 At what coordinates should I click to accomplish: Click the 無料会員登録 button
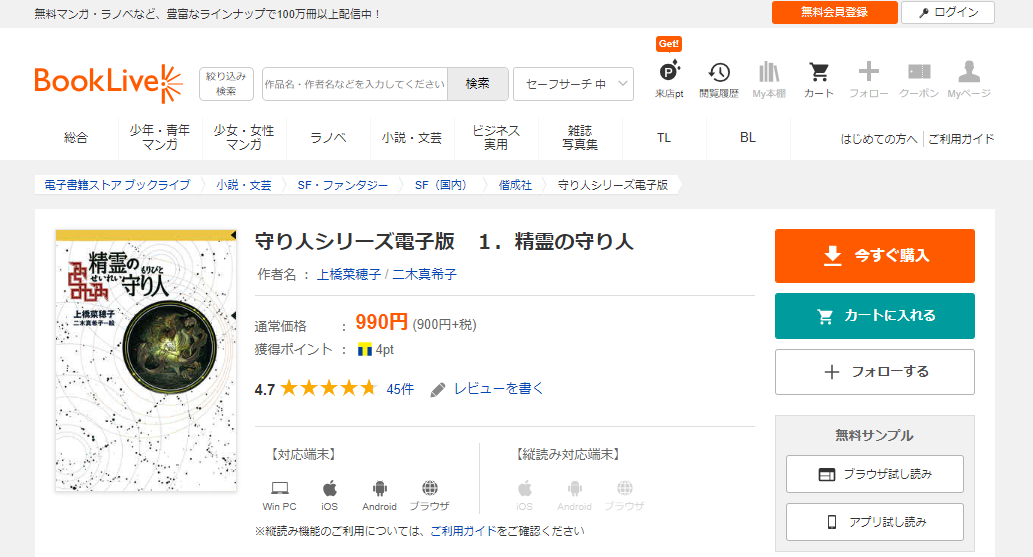pyautogui.click(x=835, y=12)
